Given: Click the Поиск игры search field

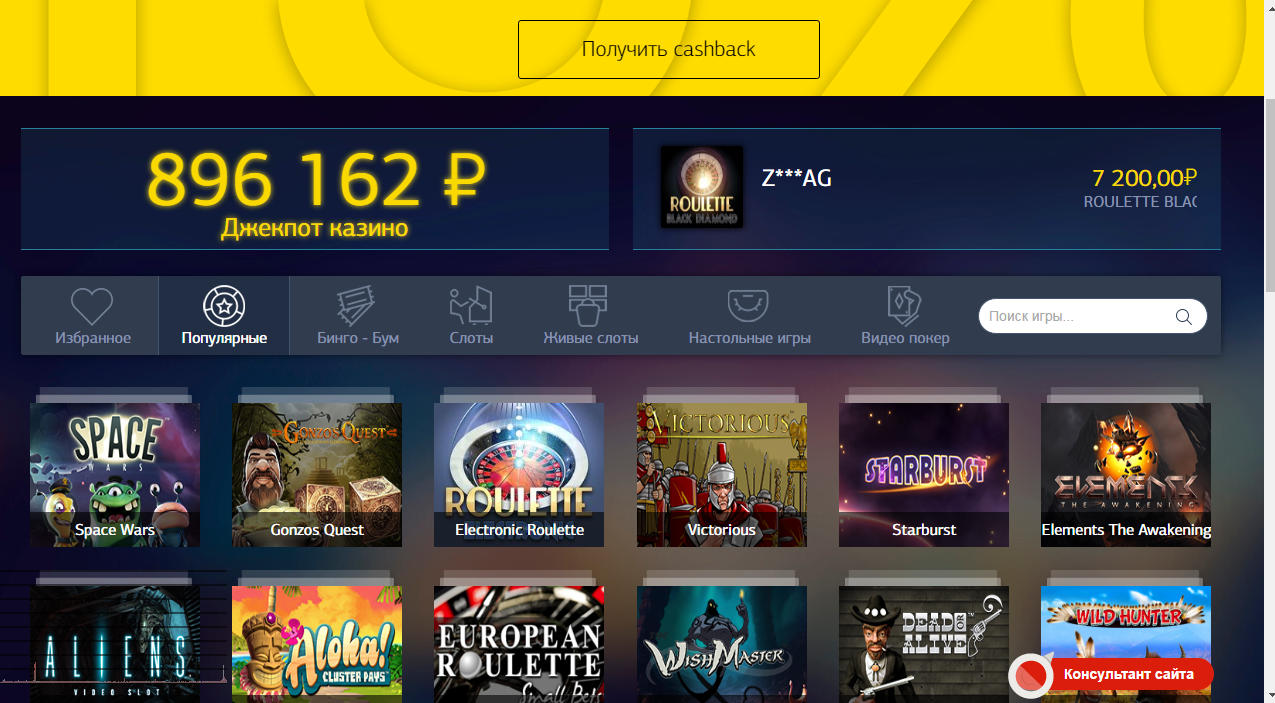Looking at the screenshot, I should click(1093, 316).
